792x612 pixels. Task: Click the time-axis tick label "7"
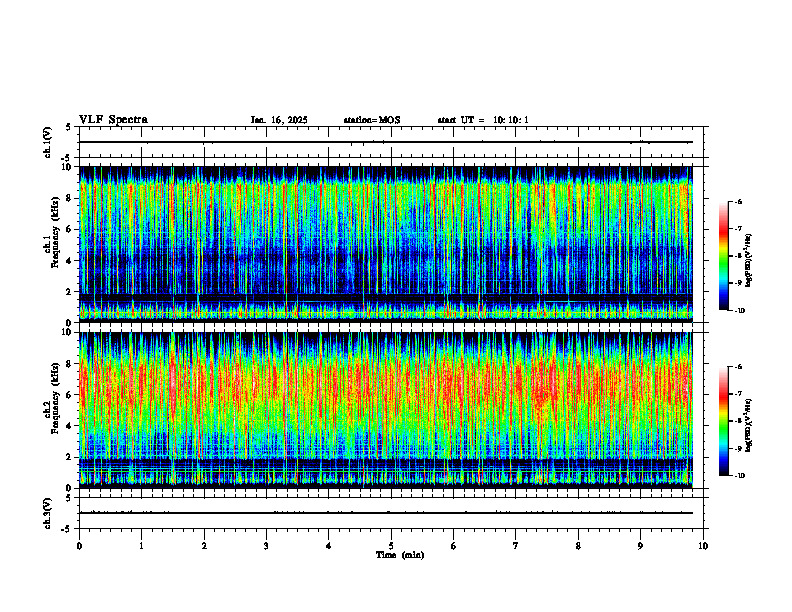(x=516, y=546)
